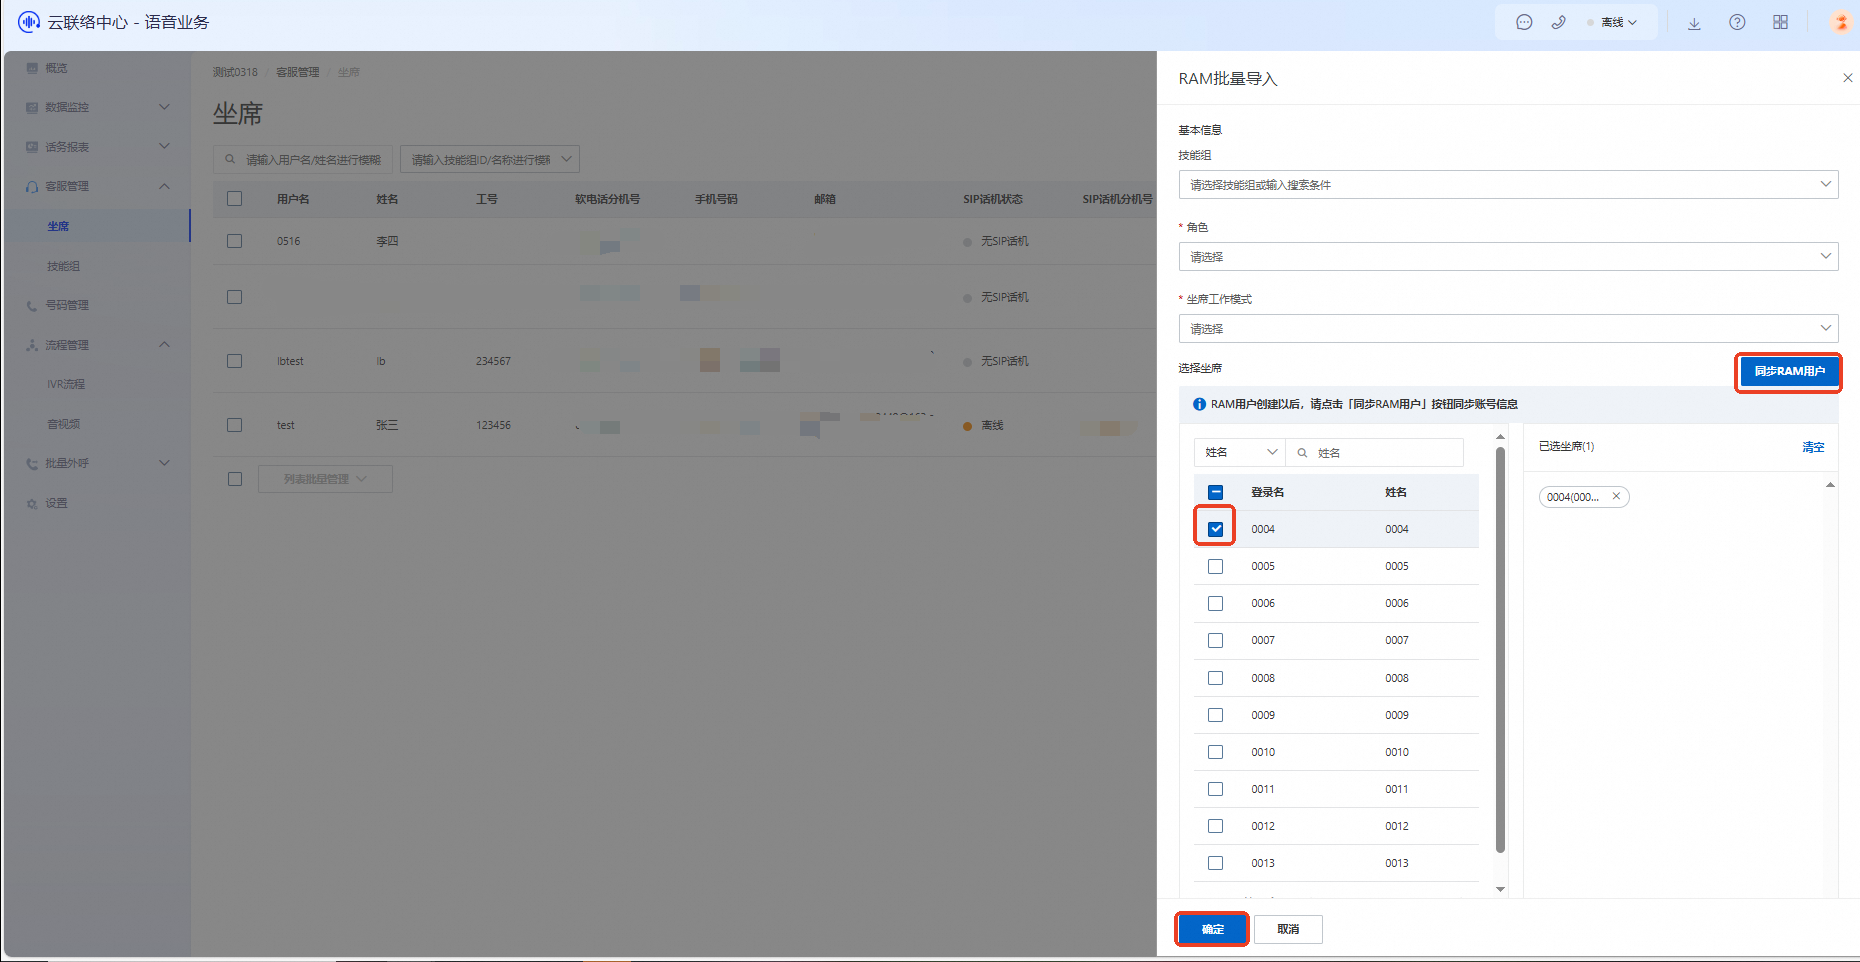
Task: Open the 坐席工作模式 dropdown
Action: point(1508,329)
